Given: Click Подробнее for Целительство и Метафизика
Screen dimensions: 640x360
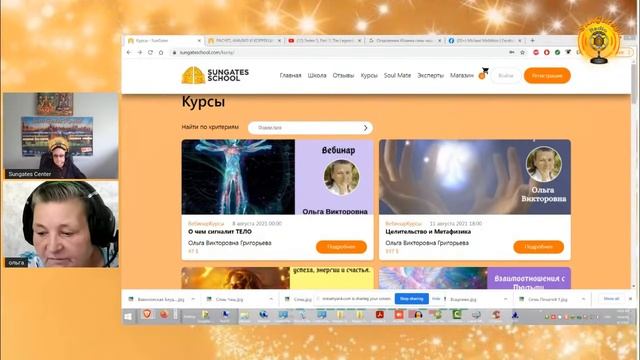Looking at the screenshot, I should [538, 247].
